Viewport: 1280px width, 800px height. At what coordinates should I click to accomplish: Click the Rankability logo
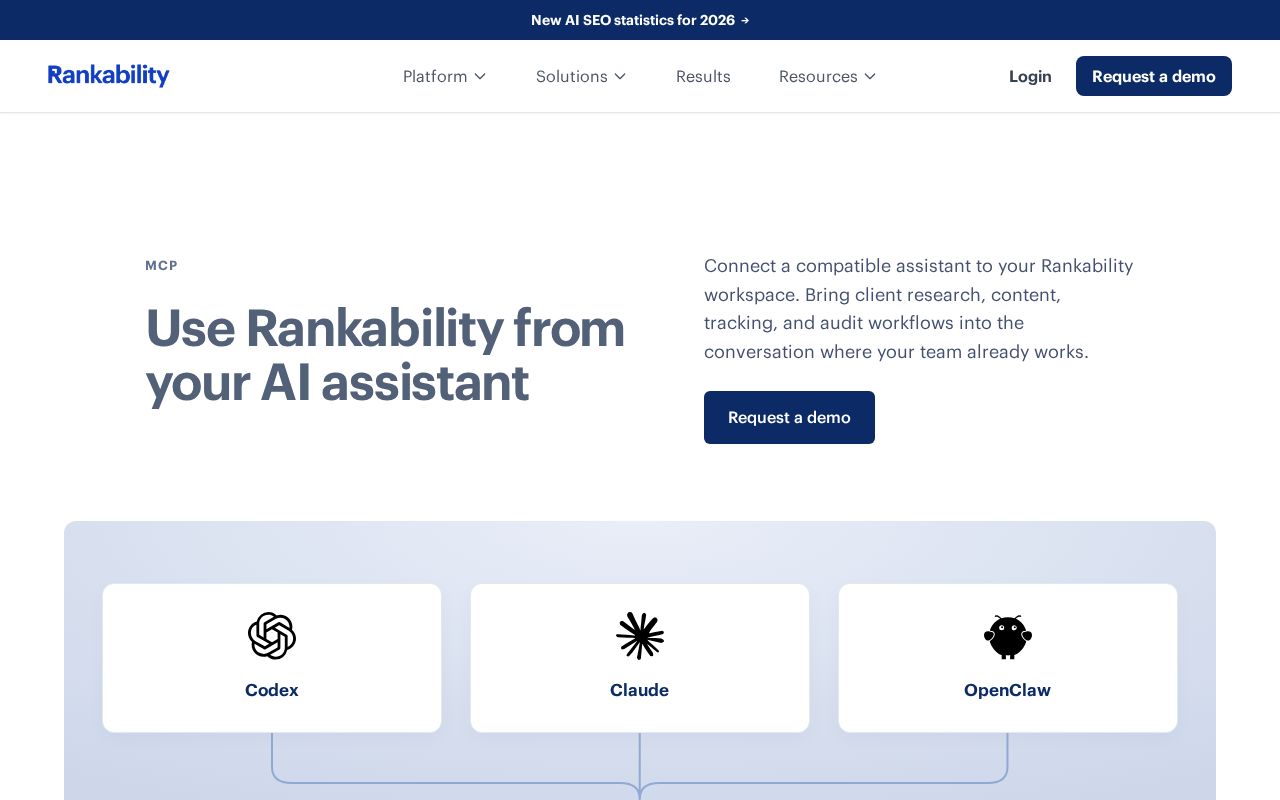(x=108, y=76)
